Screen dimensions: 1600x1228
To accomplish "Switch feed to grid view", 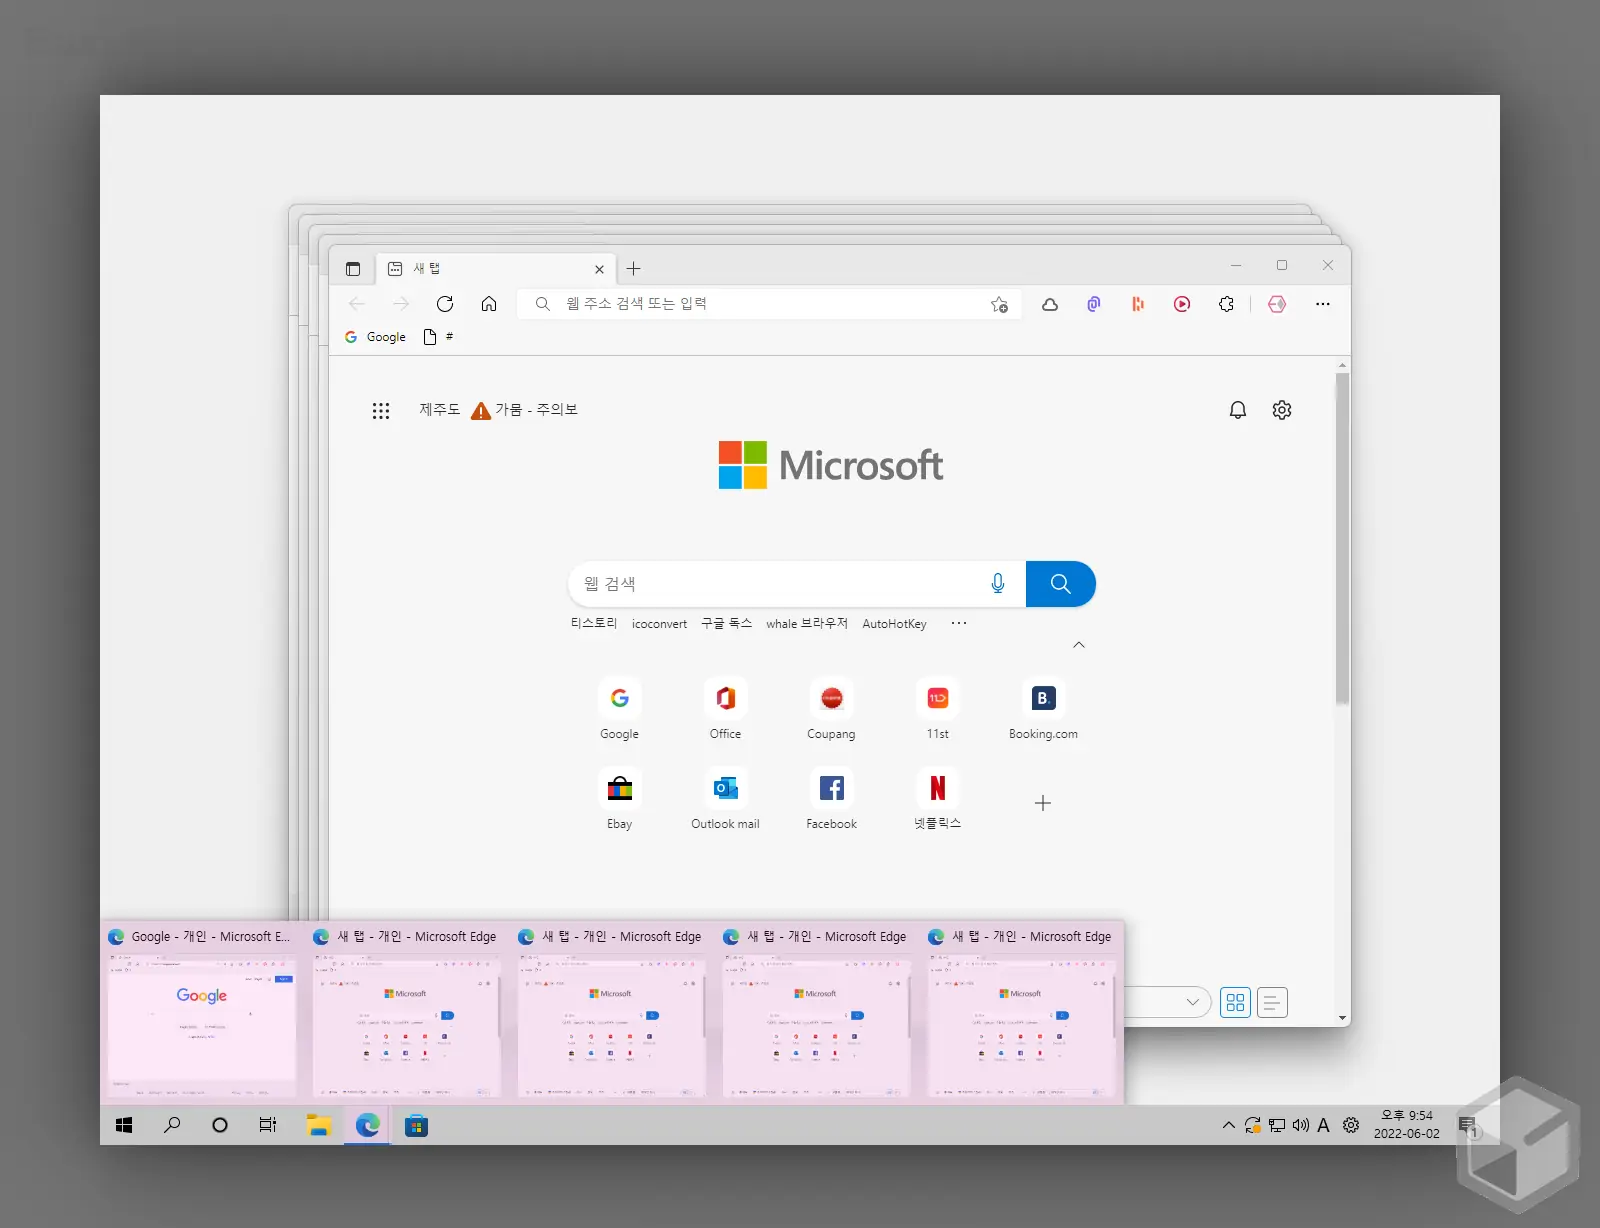I will (1236, 1002).
